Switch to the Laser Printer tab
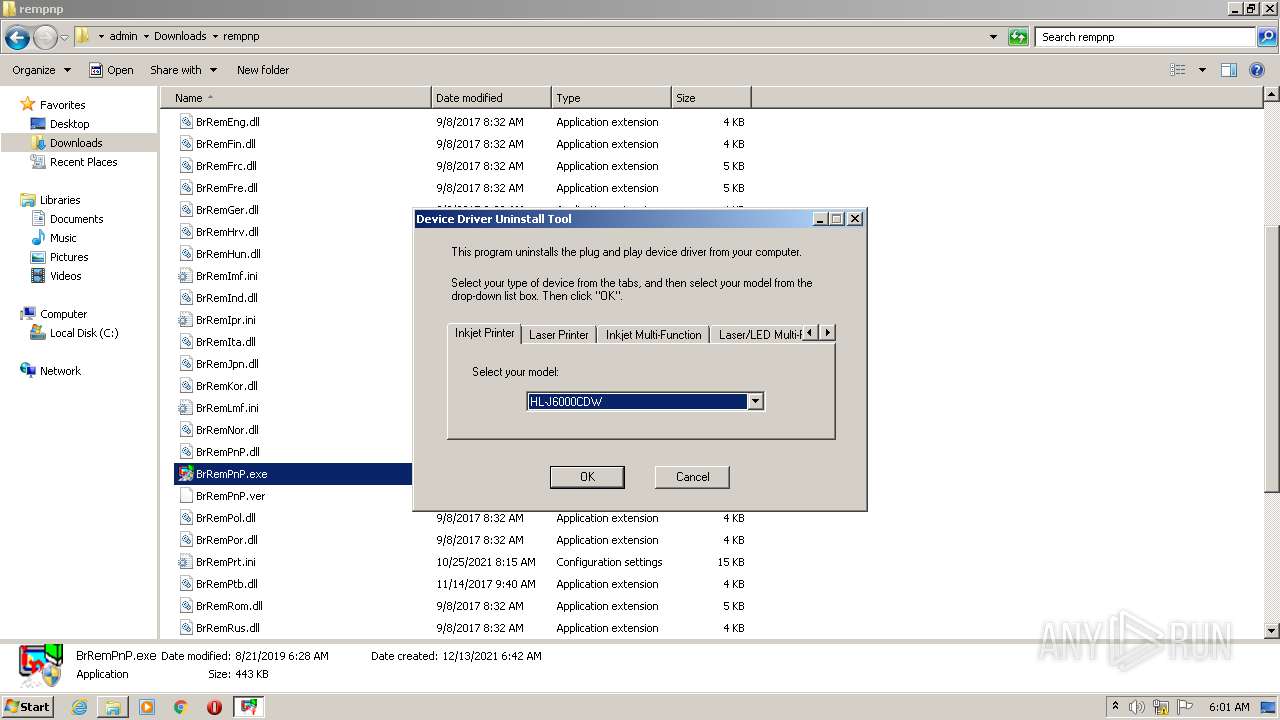The width and height of the screenshot is (1280, 720). coord(559,335)
